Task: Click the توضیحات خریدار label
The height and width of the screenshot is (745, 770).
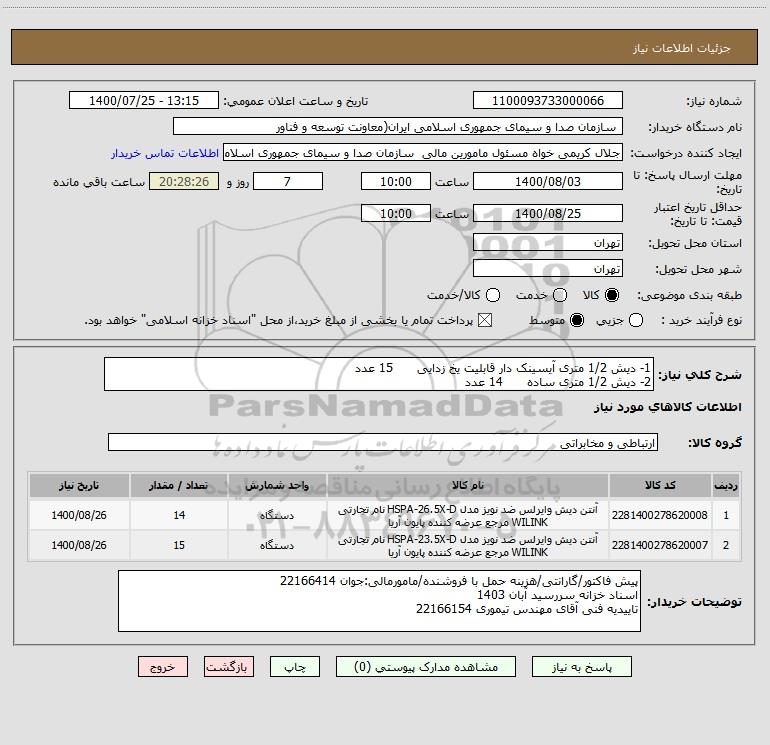Action: point(694,602)
